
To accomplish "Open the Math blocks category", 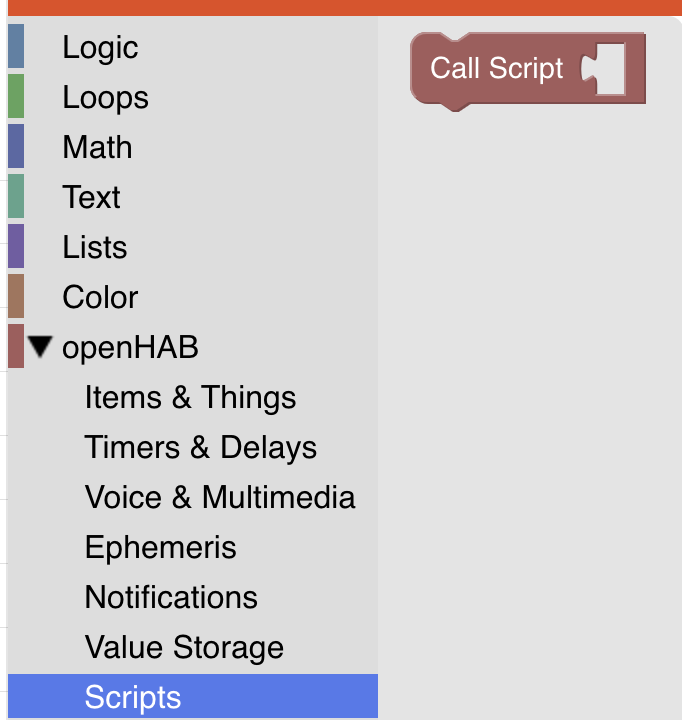I will click(97, 148).
